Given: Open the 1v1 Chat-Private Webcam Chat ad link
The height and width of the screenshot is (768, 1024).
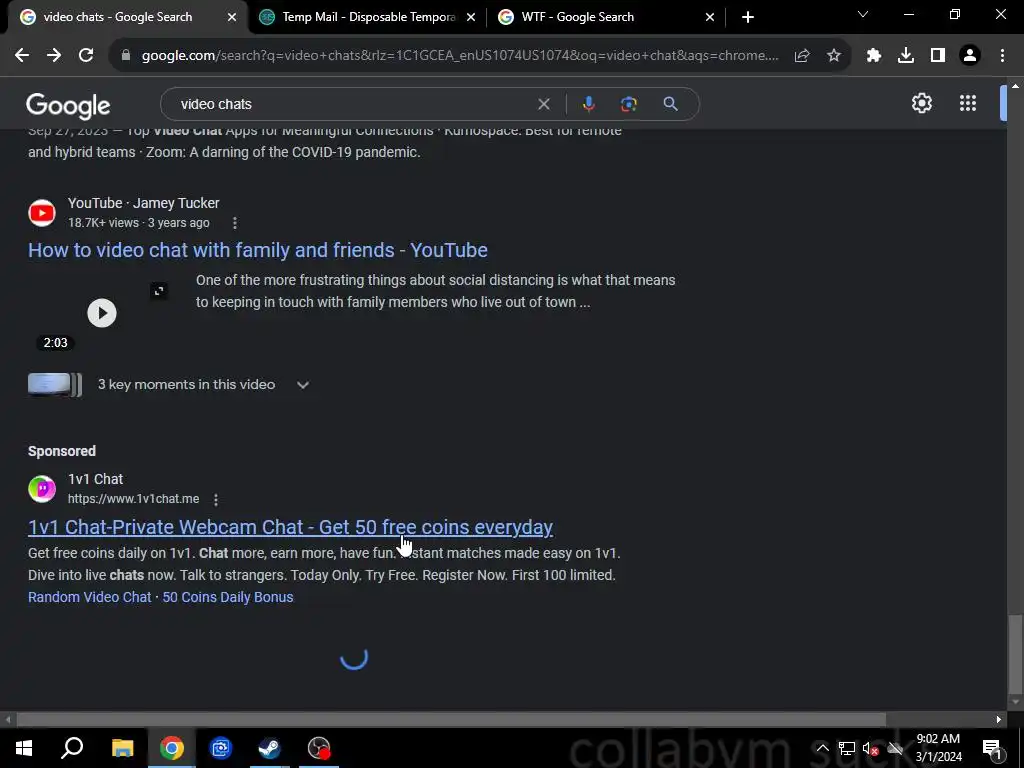Looking at the screenshot, I should (291, 527).
